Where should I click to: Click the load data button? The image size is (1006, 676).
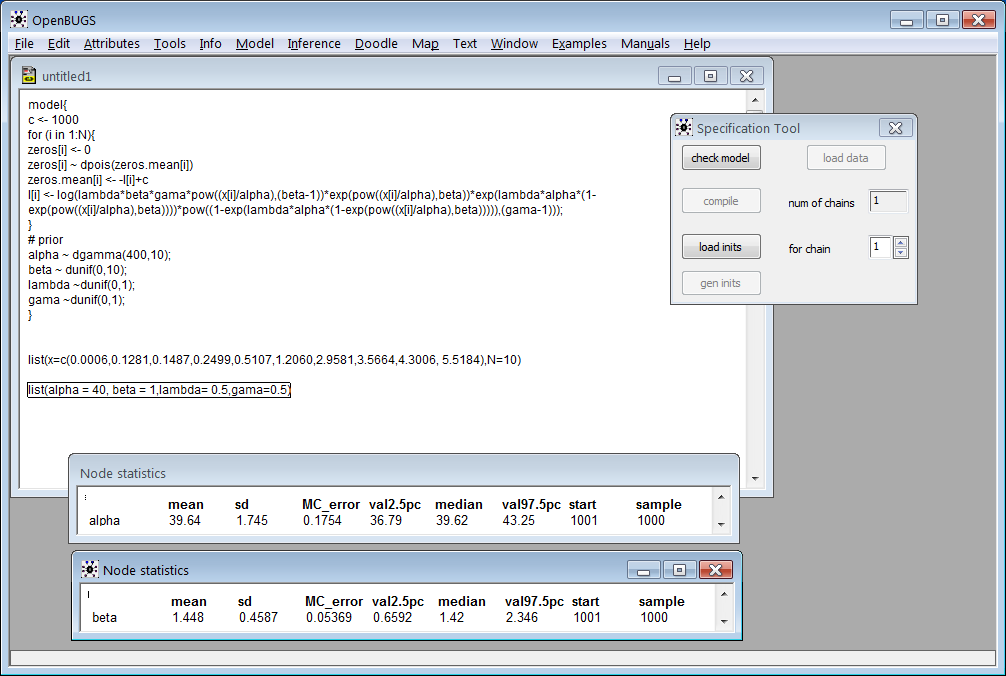[846, 158]
